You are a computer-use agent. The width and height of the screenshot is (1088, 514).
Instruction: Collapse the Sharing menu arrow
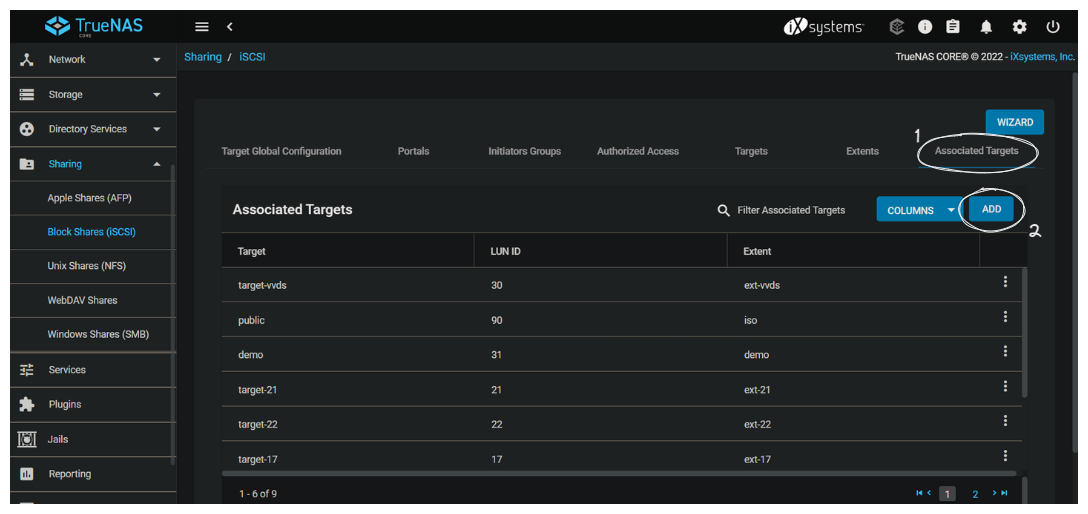(x=157, y=164)
